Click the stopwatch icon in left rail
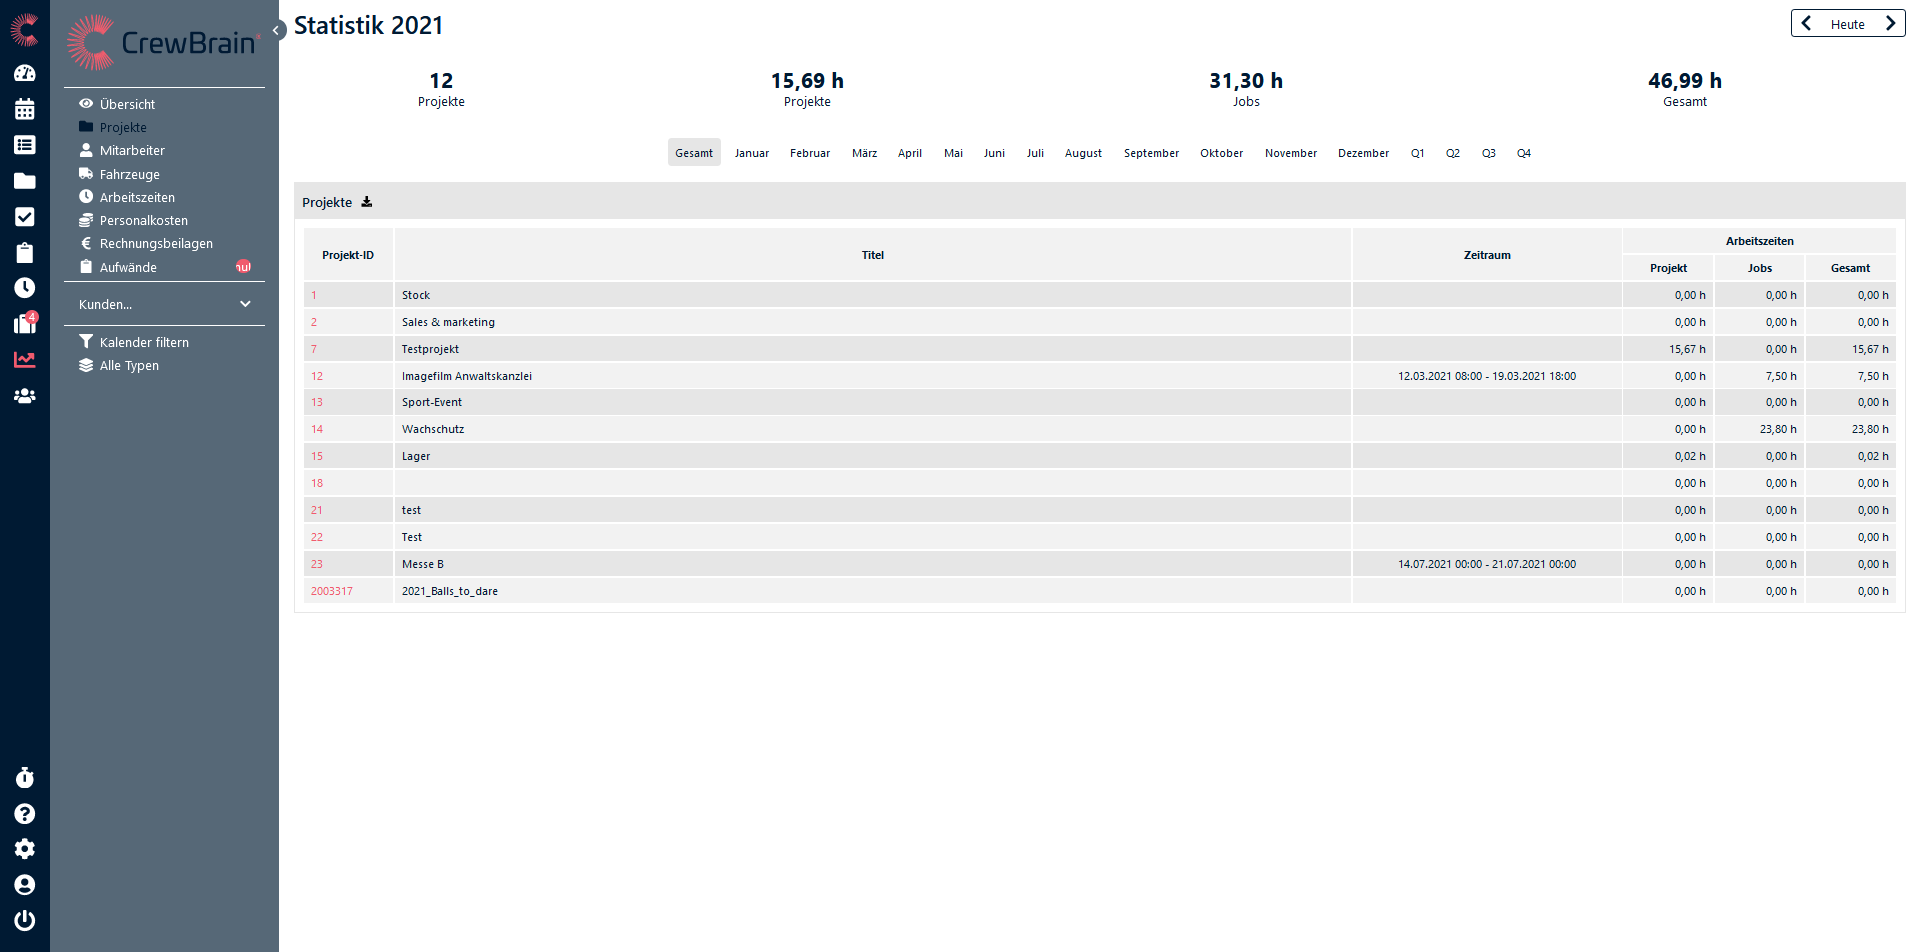The height and width of the screenshot is (952, 1916). pyautogui.click(x=25, y=778)
